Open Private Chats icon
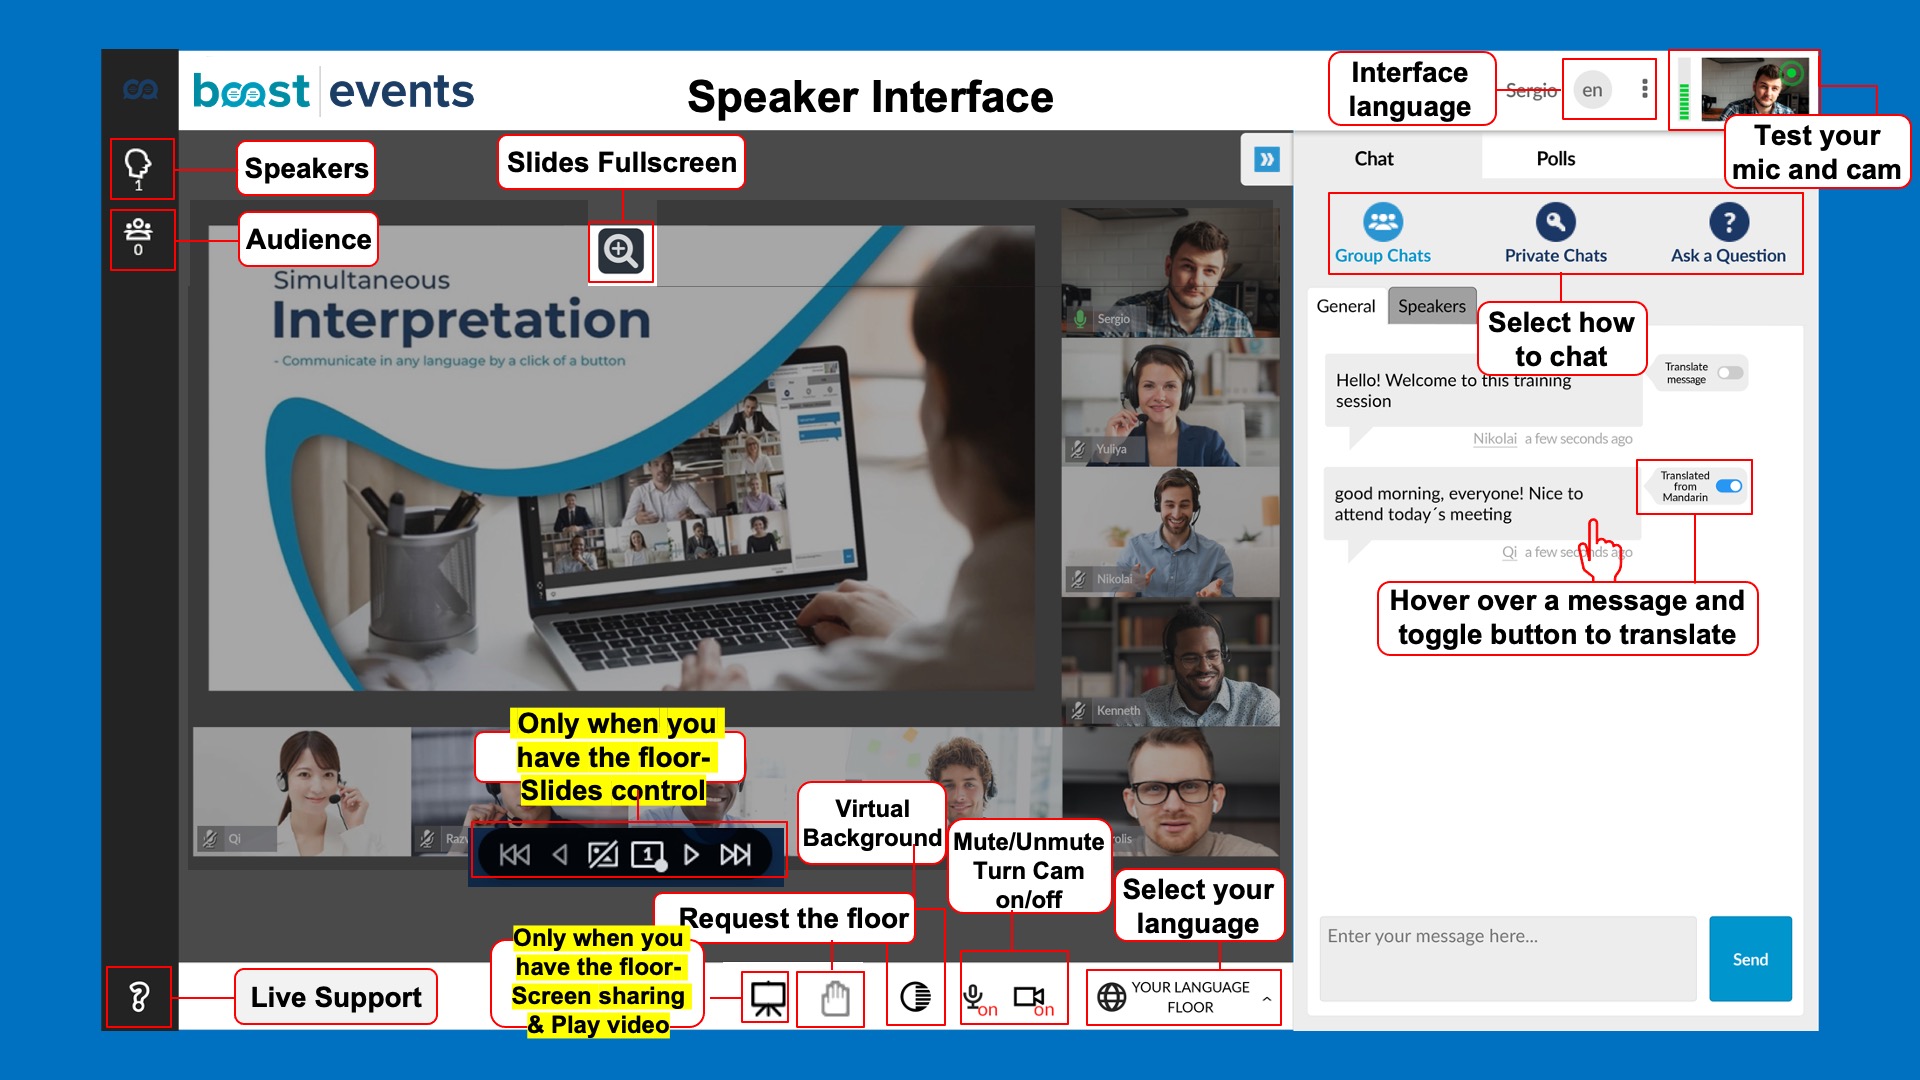1920x1080 pixels. coord(1555,224)
